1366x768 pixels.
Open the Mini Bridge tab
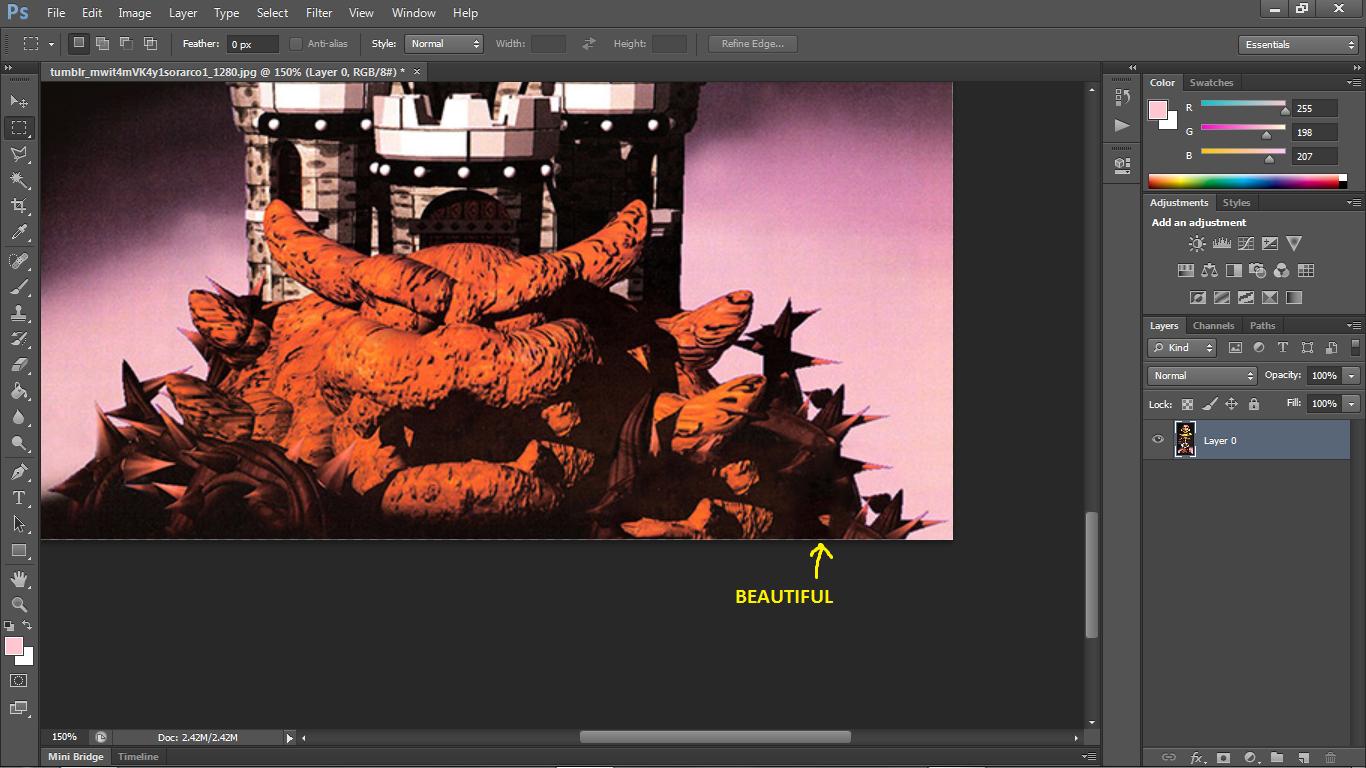click(x=76, y=757)
